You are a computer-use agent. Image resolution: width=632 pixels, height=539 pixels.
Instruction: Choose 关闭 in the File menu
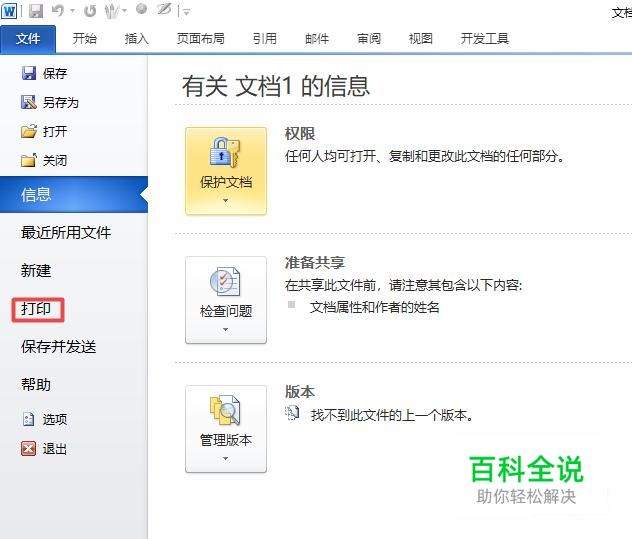[x=55, y=161]
